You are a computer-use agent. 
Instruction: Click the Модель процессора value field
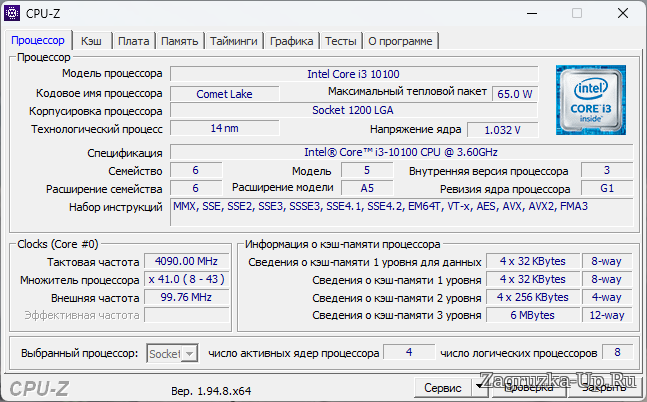tap(354, 74)
